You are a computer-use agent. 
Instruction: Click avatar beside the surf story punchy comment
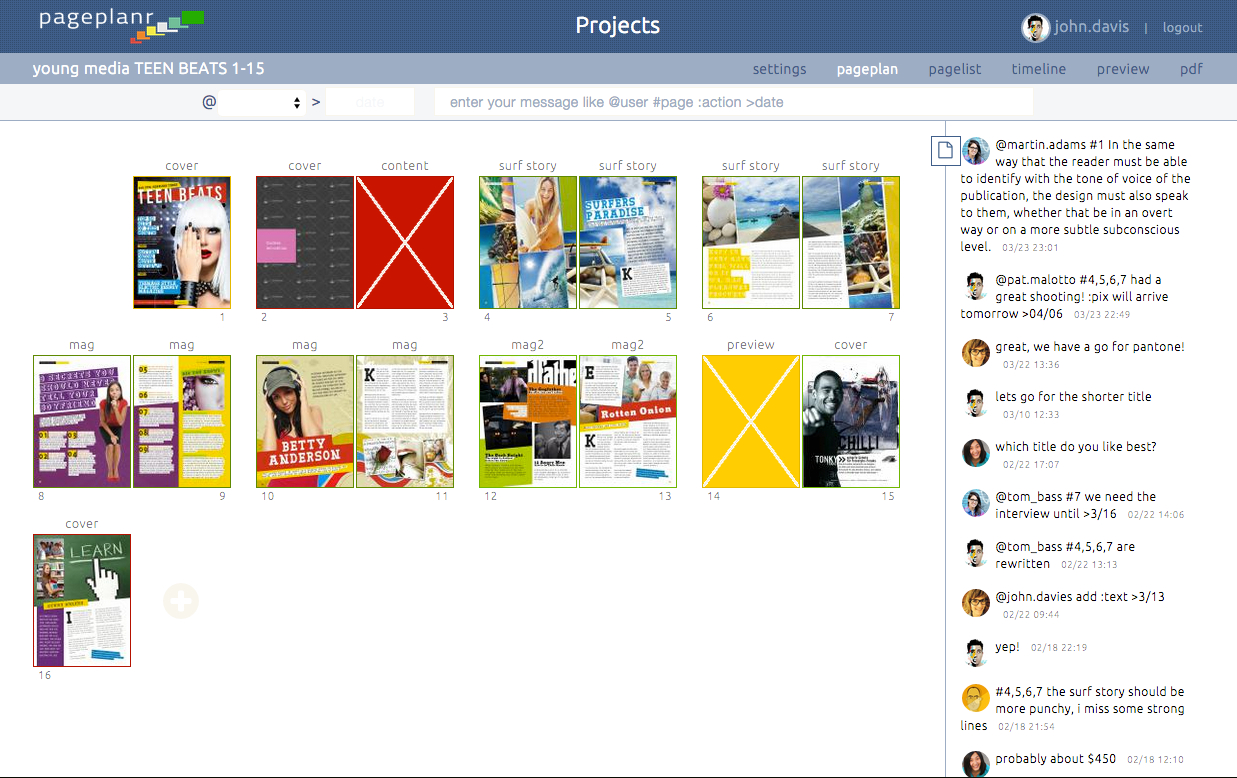(x=976, y=697)
